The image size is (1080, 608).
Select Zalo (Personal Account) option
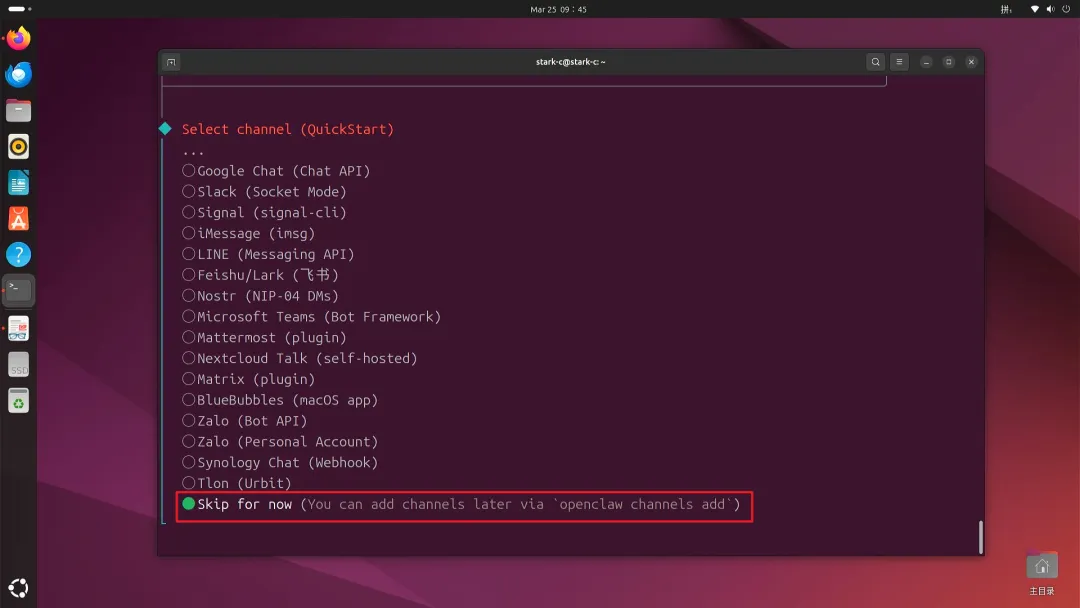point(280,441)
